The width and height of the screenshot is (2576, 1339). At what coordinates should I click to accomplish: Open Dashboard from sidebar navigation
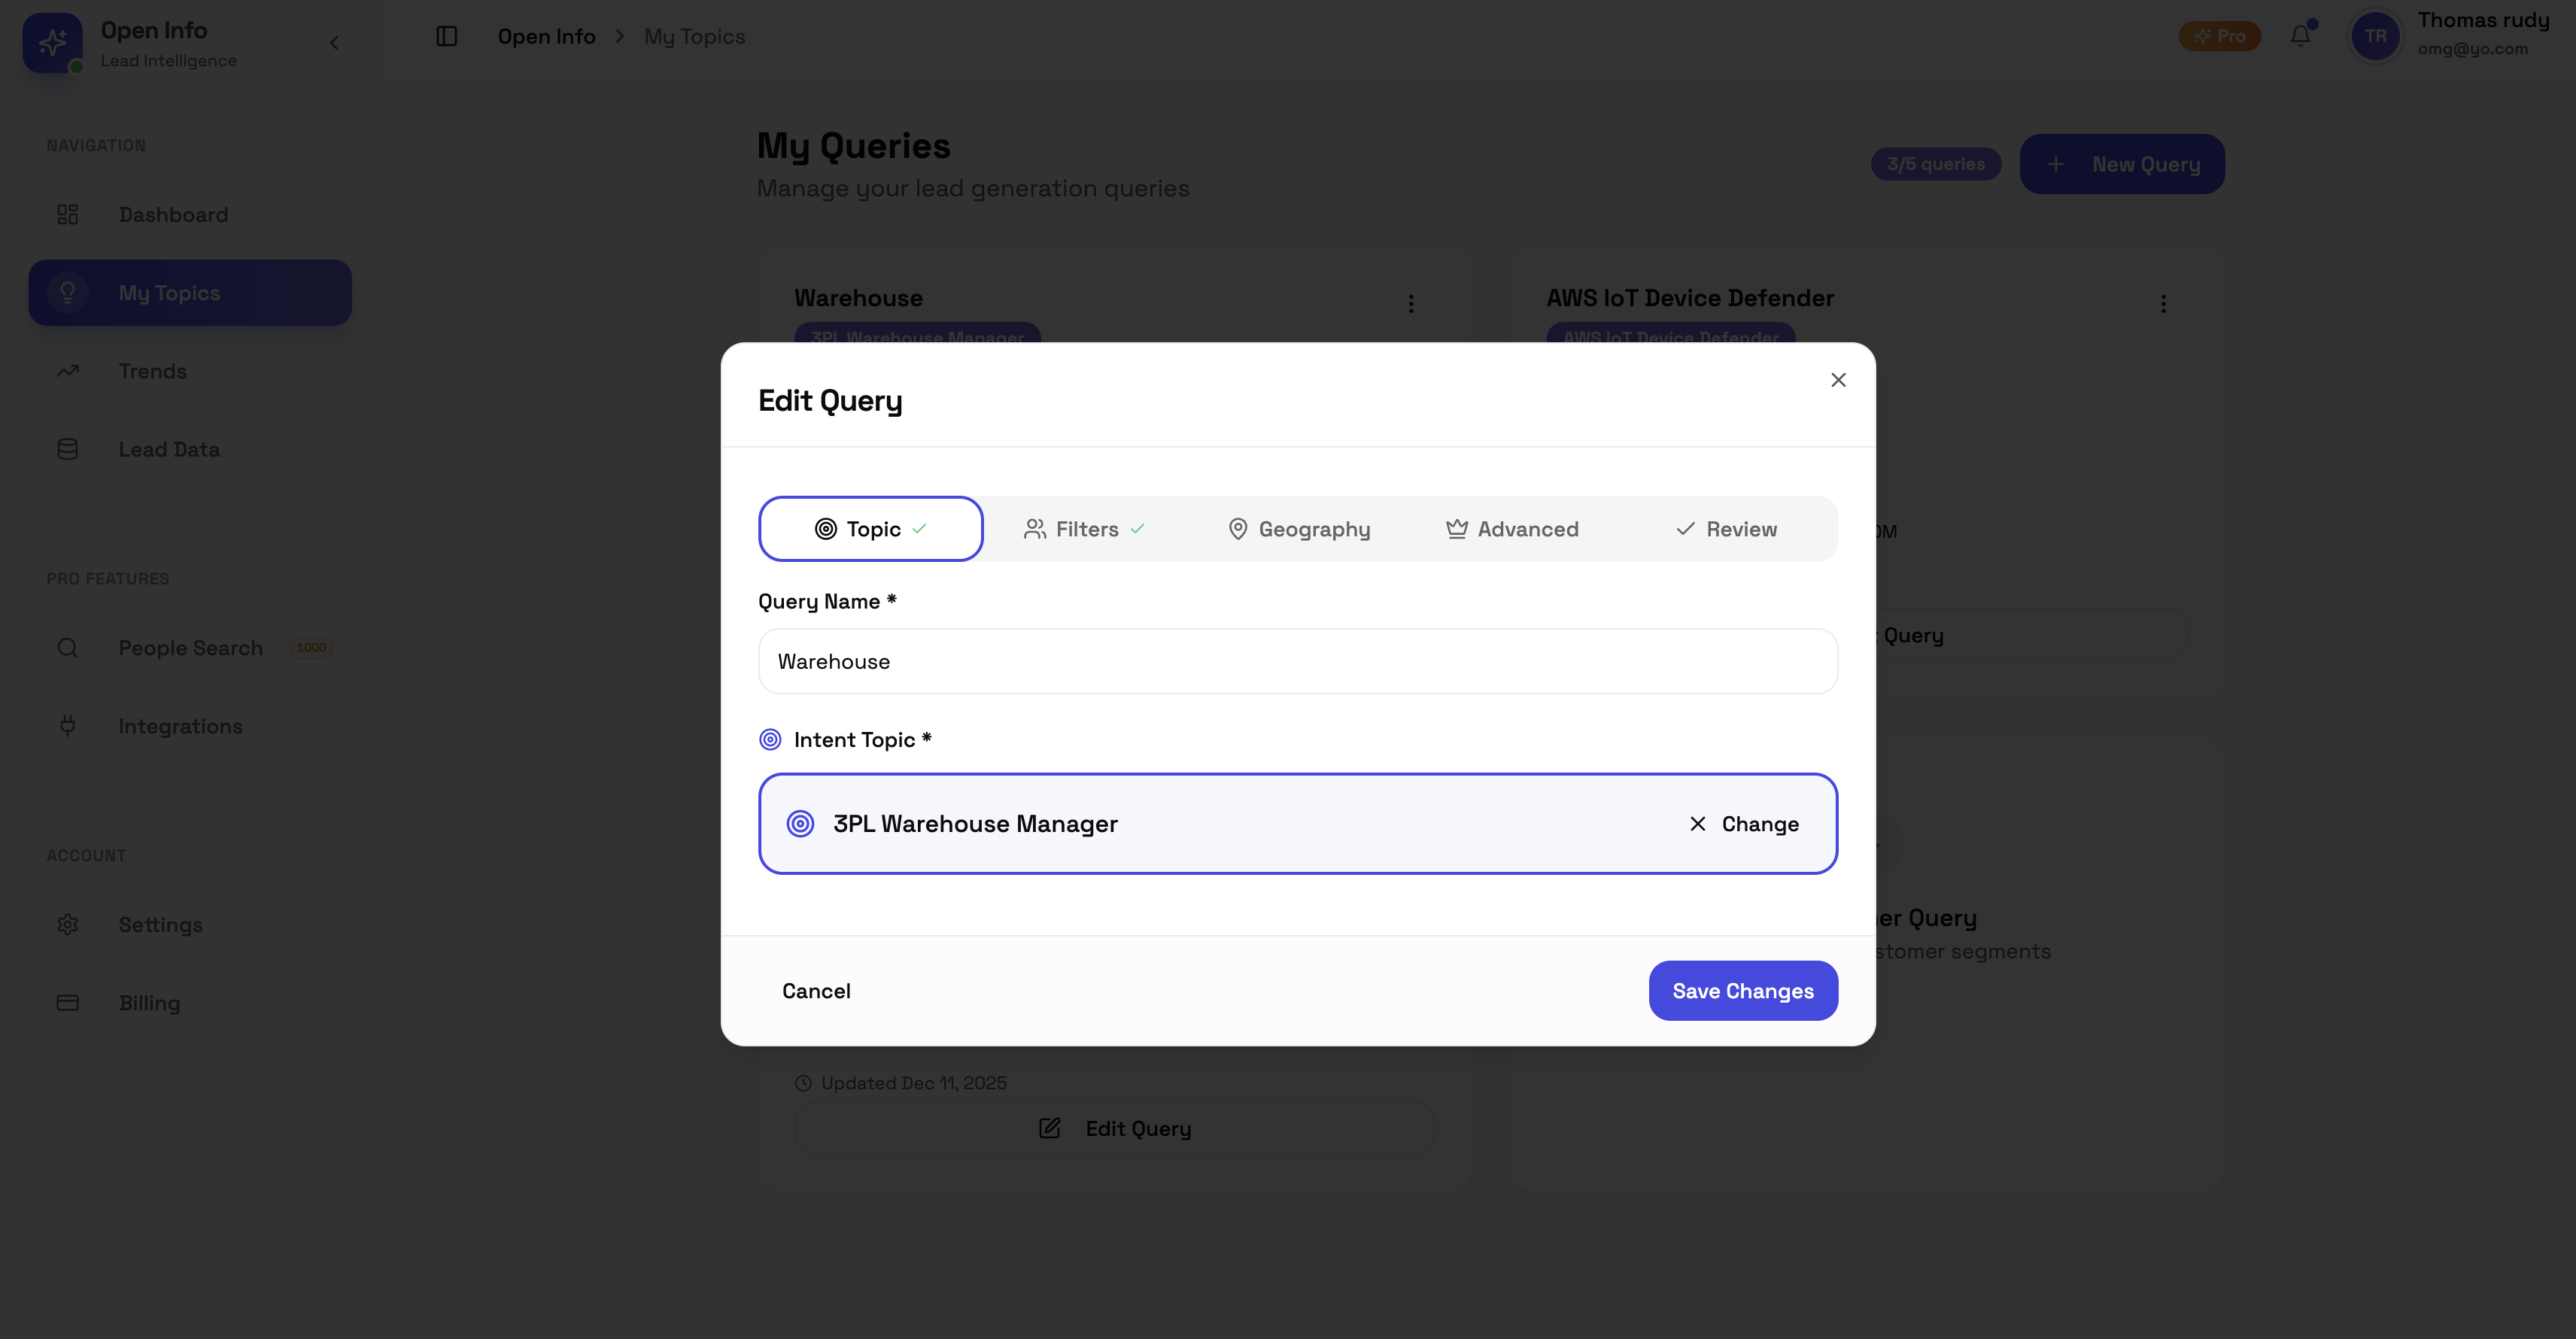tap(173, 215)
